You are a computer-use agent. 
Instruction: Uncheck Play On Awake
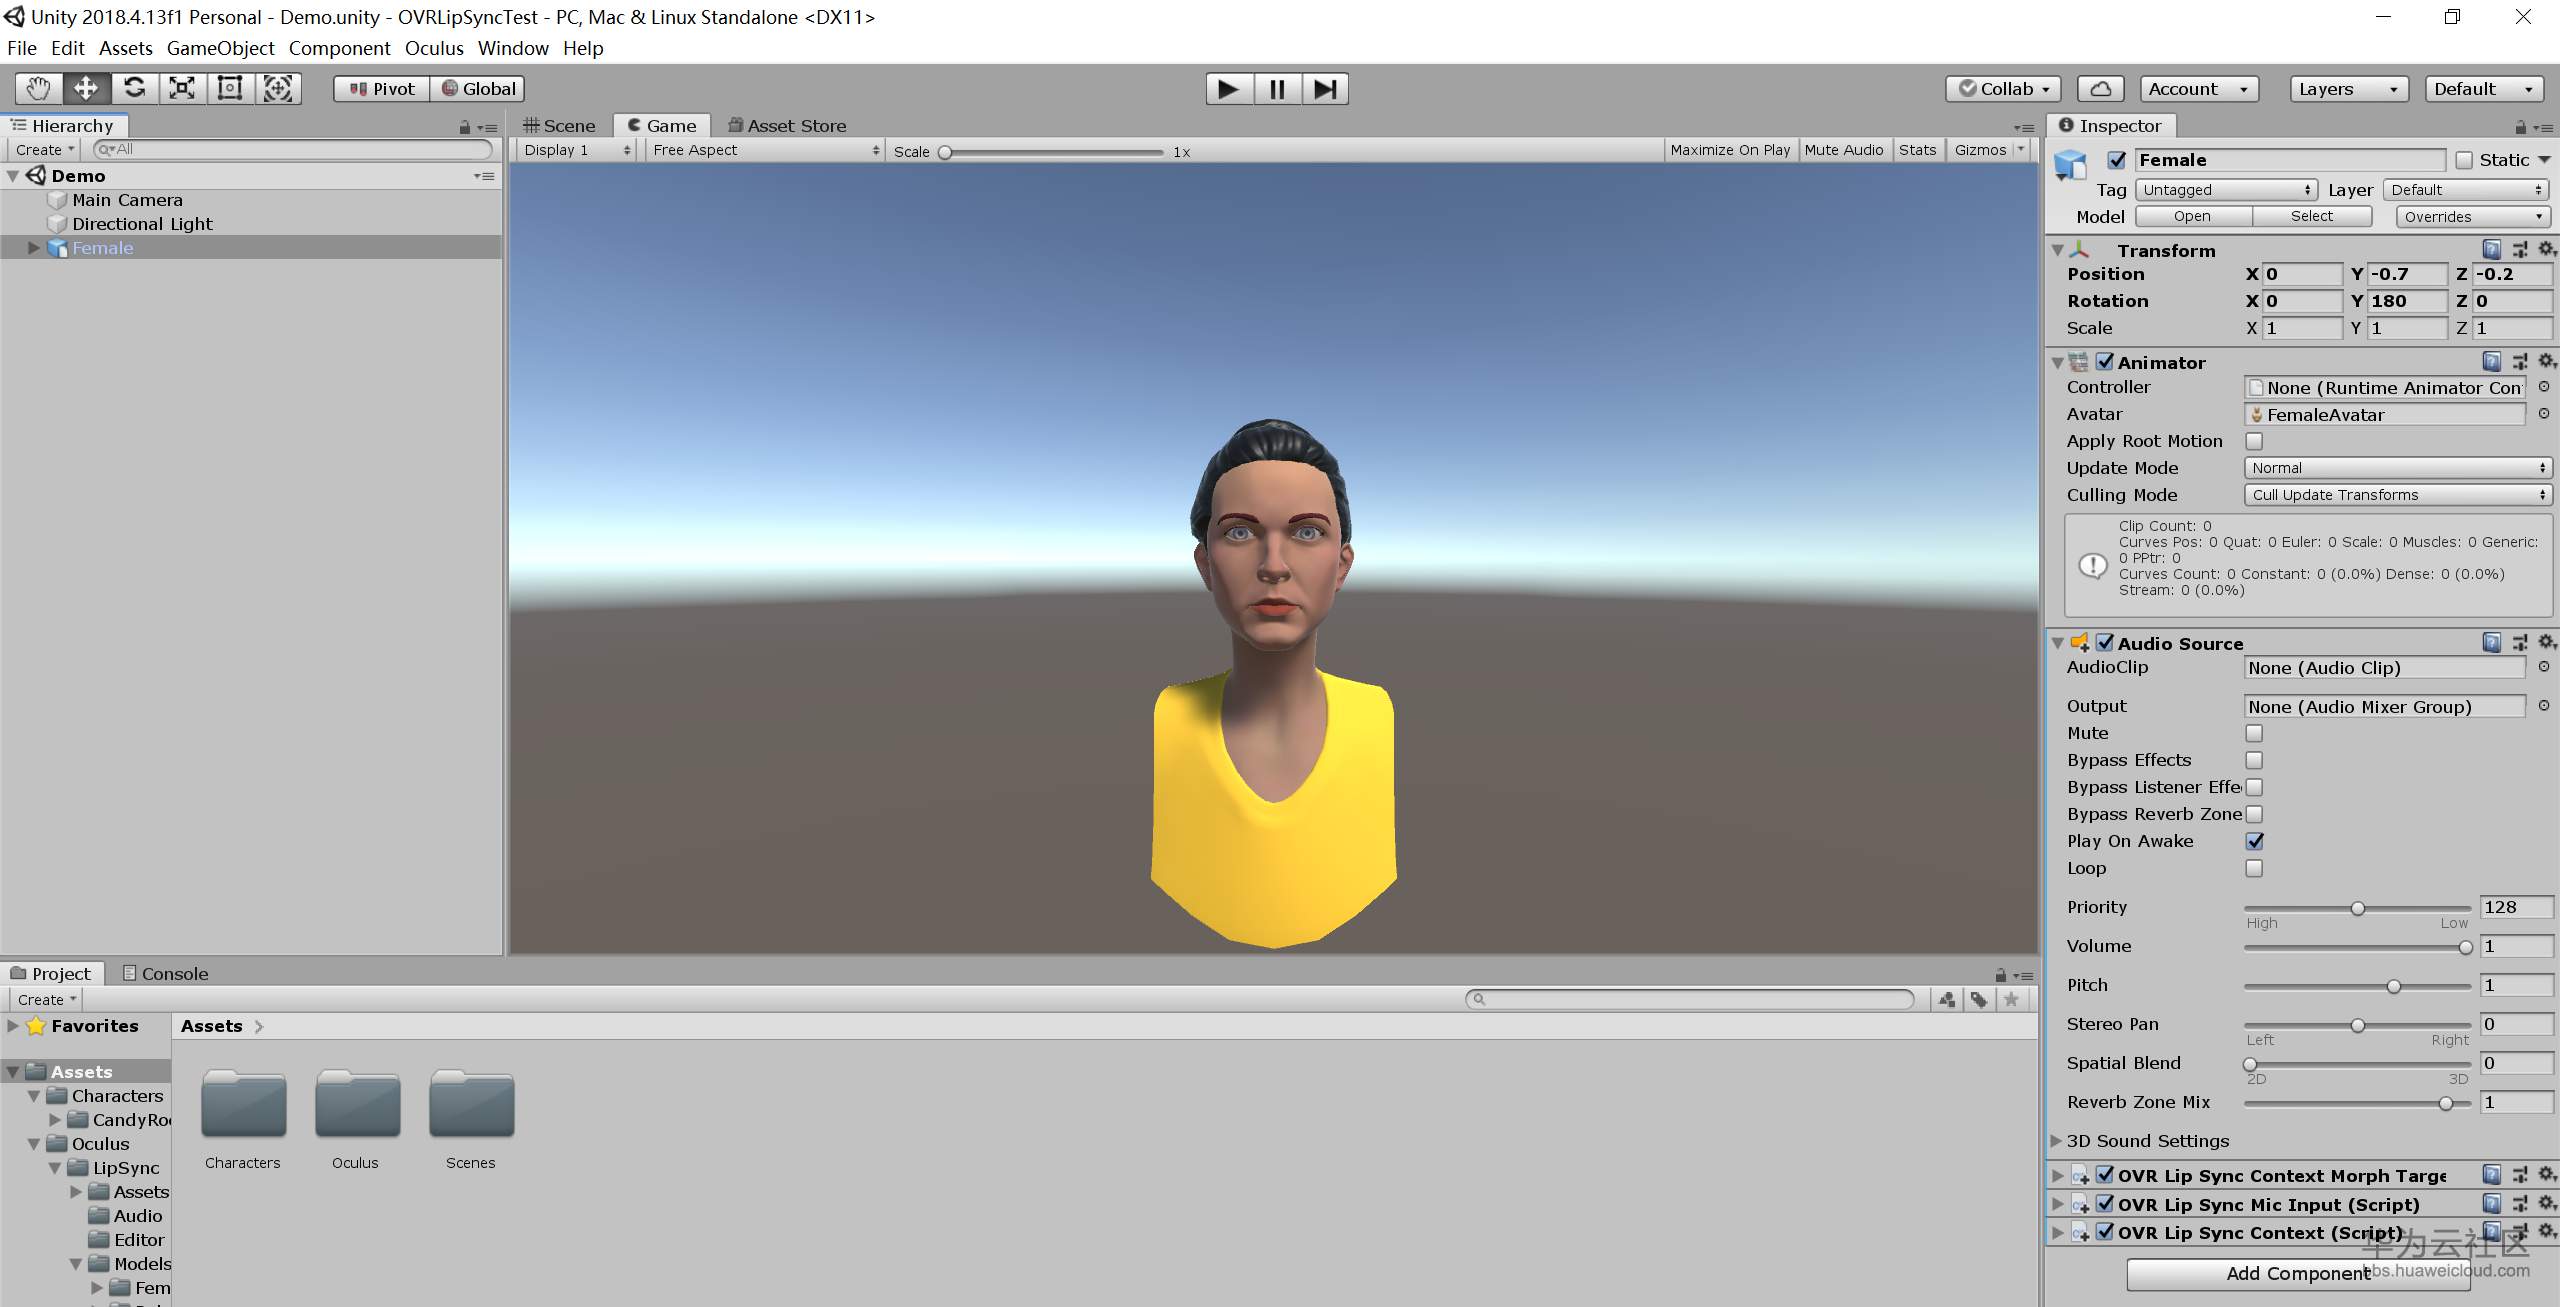(x=2254, y=841)
